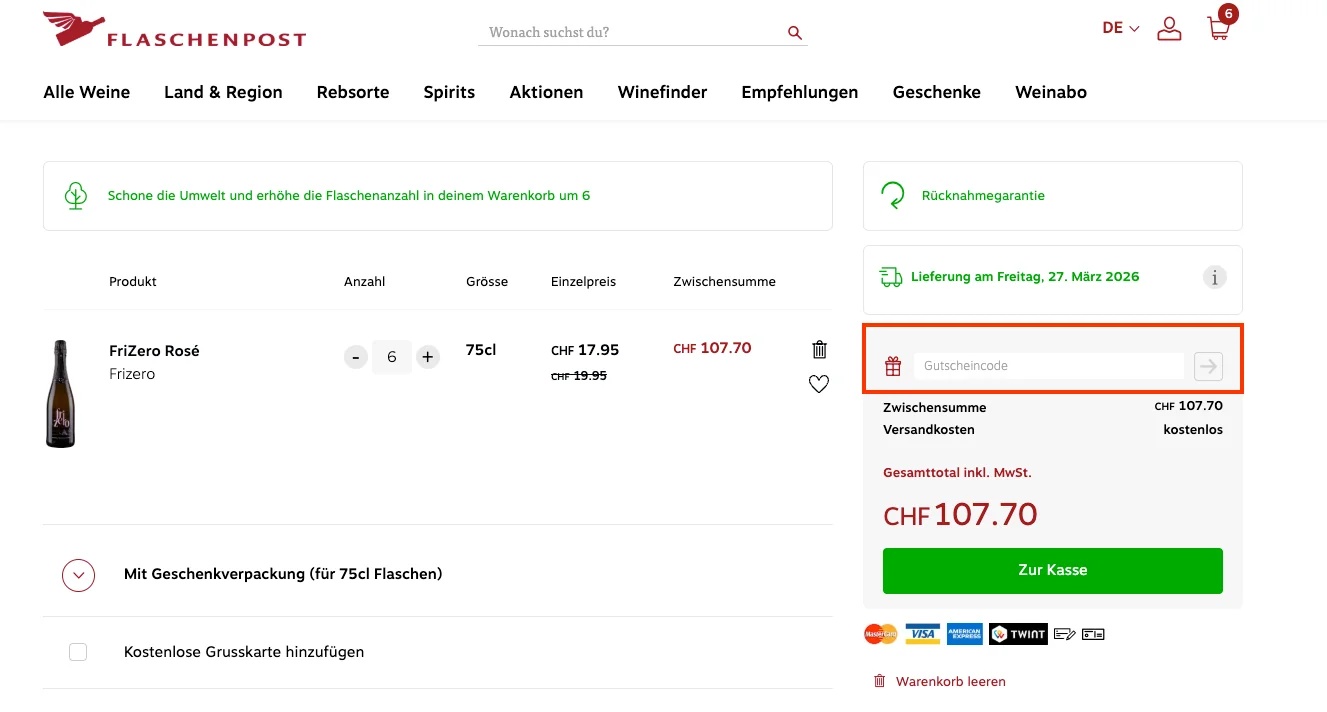The image size is (1327, 712).
Task: Delete FriZero Rosé using the trash icon
Action: [x=819, y=349]
